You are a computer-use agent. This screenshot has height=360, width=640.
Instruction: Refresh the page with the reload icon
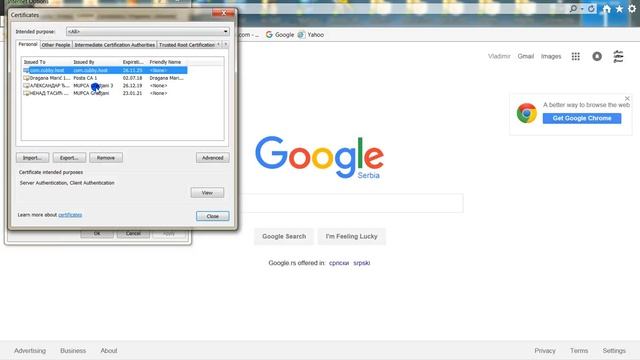coord(591,9)
